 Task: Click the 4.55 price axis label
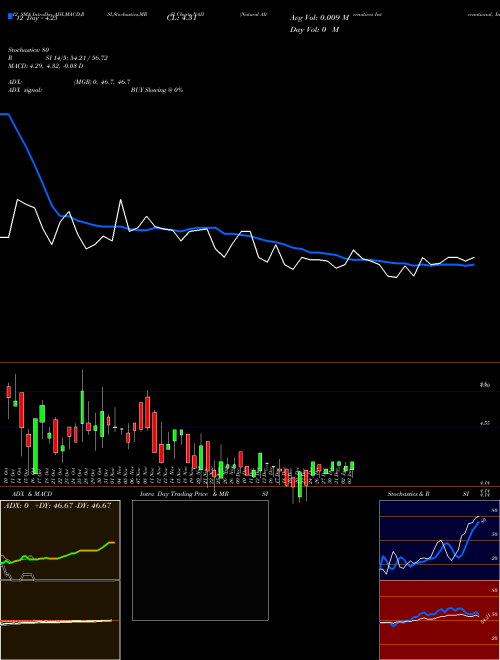(x=484, y=424)
